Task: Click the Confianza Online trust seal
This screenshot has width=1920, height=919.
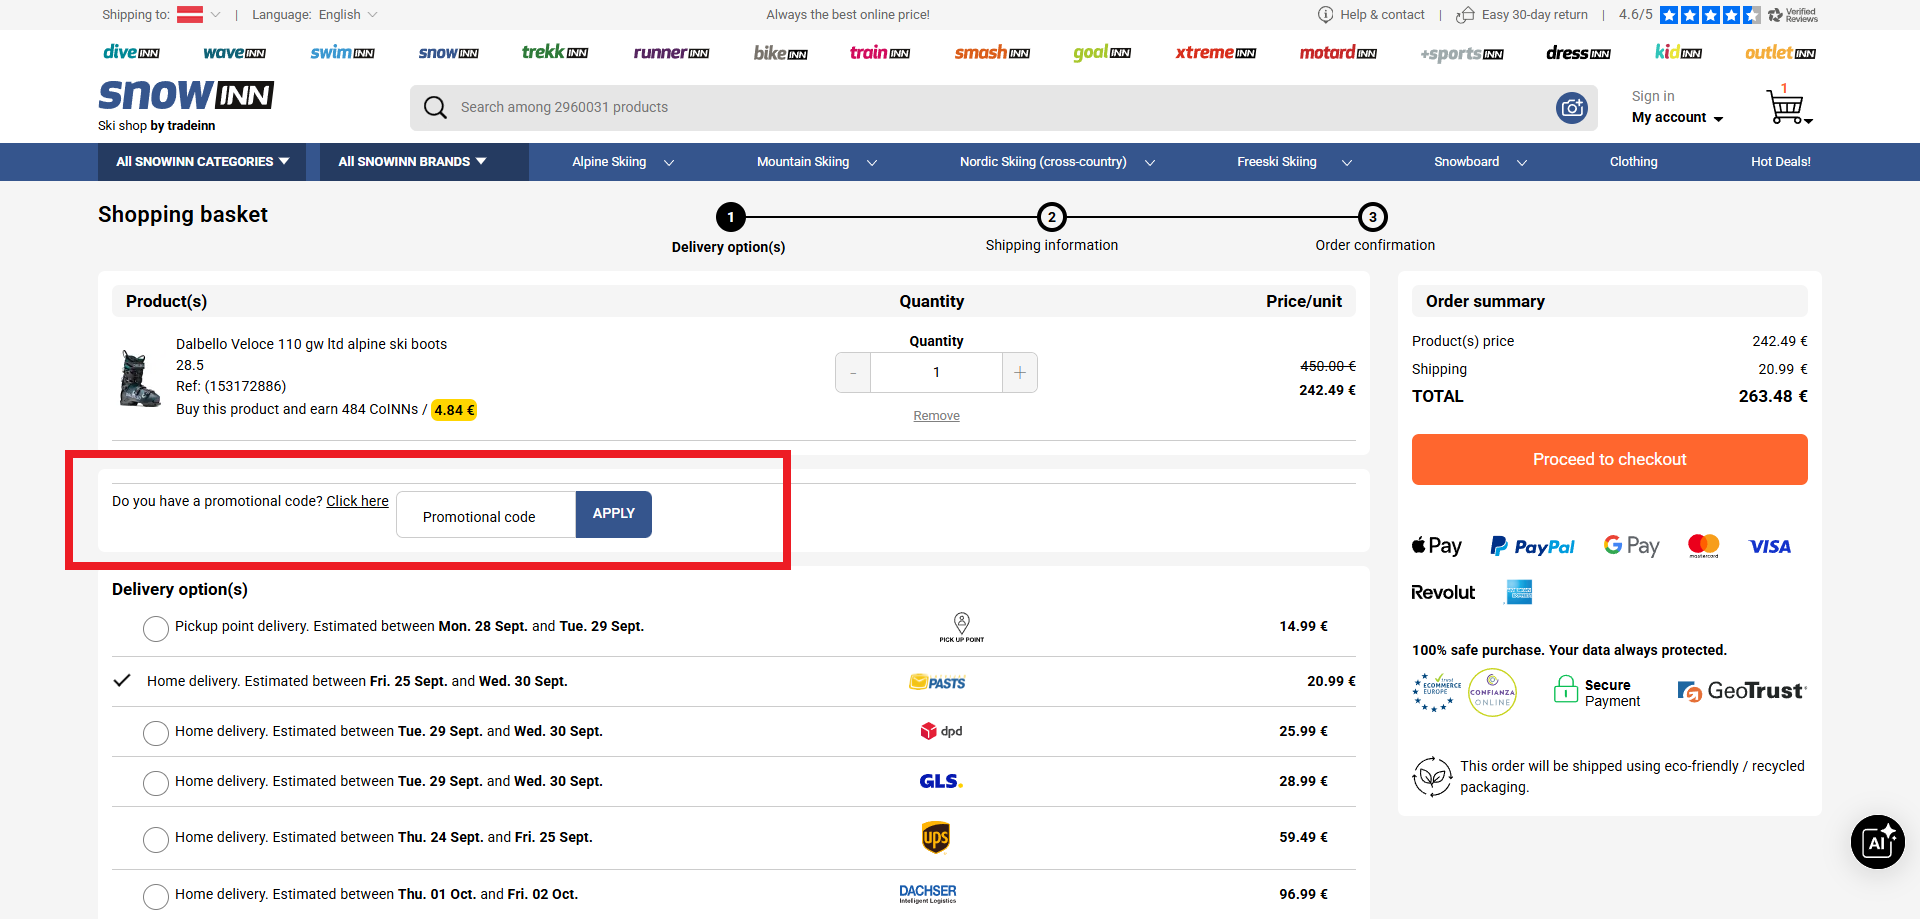Action: coord(1492,693)
